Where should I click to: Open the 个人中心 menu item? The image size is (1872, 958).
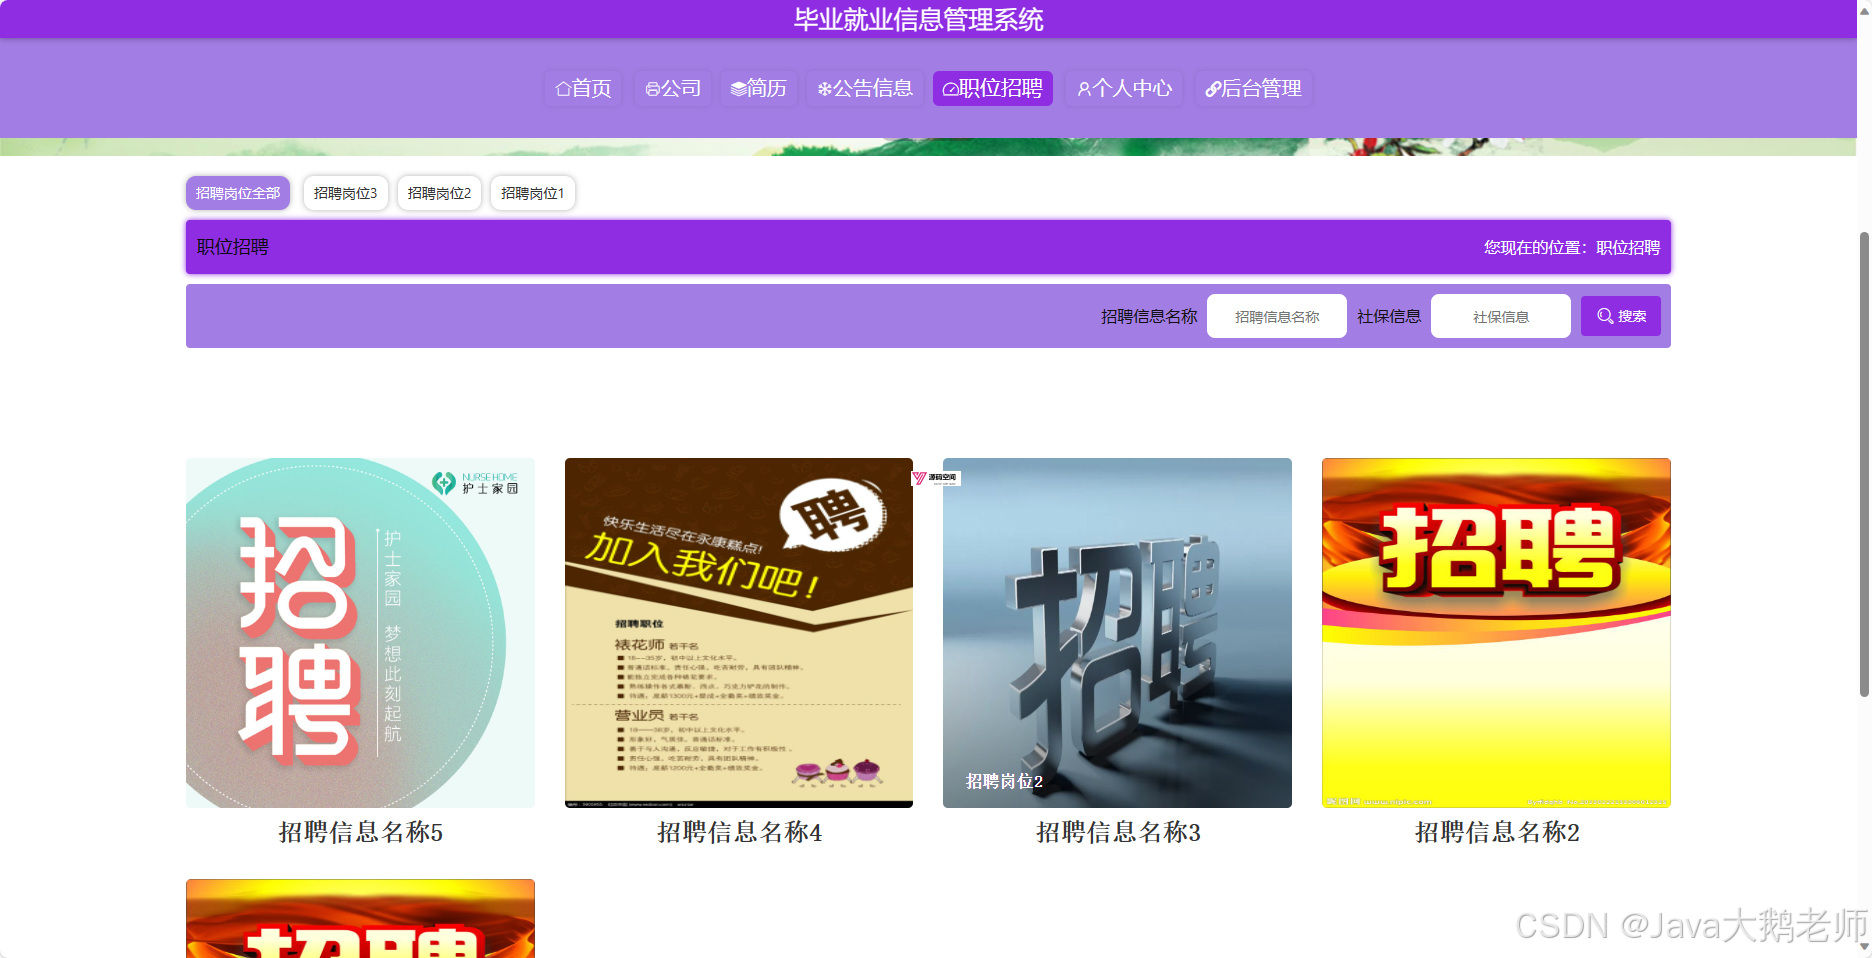pyautogui.click(x=1124, y=88)
